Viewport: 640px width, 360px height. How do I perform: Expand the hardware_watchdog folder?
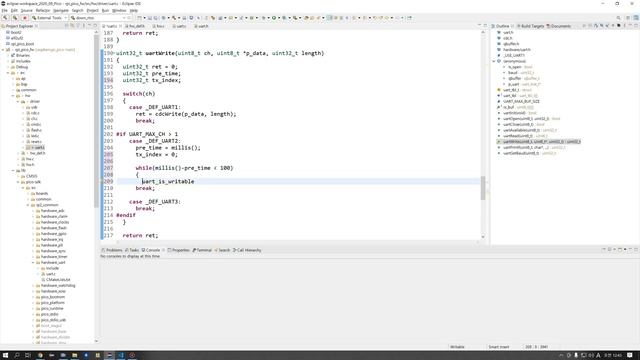point(33,286)
